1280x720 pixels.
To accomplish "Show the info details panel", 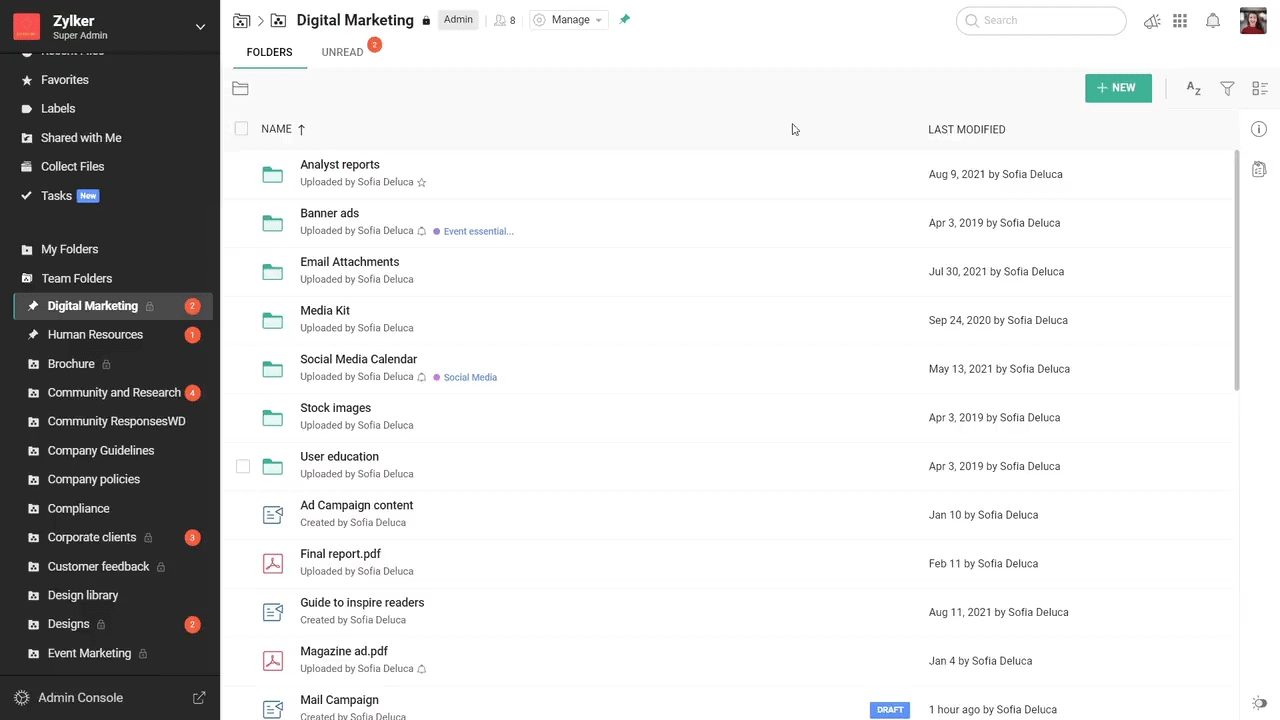I will (1259, 129).
